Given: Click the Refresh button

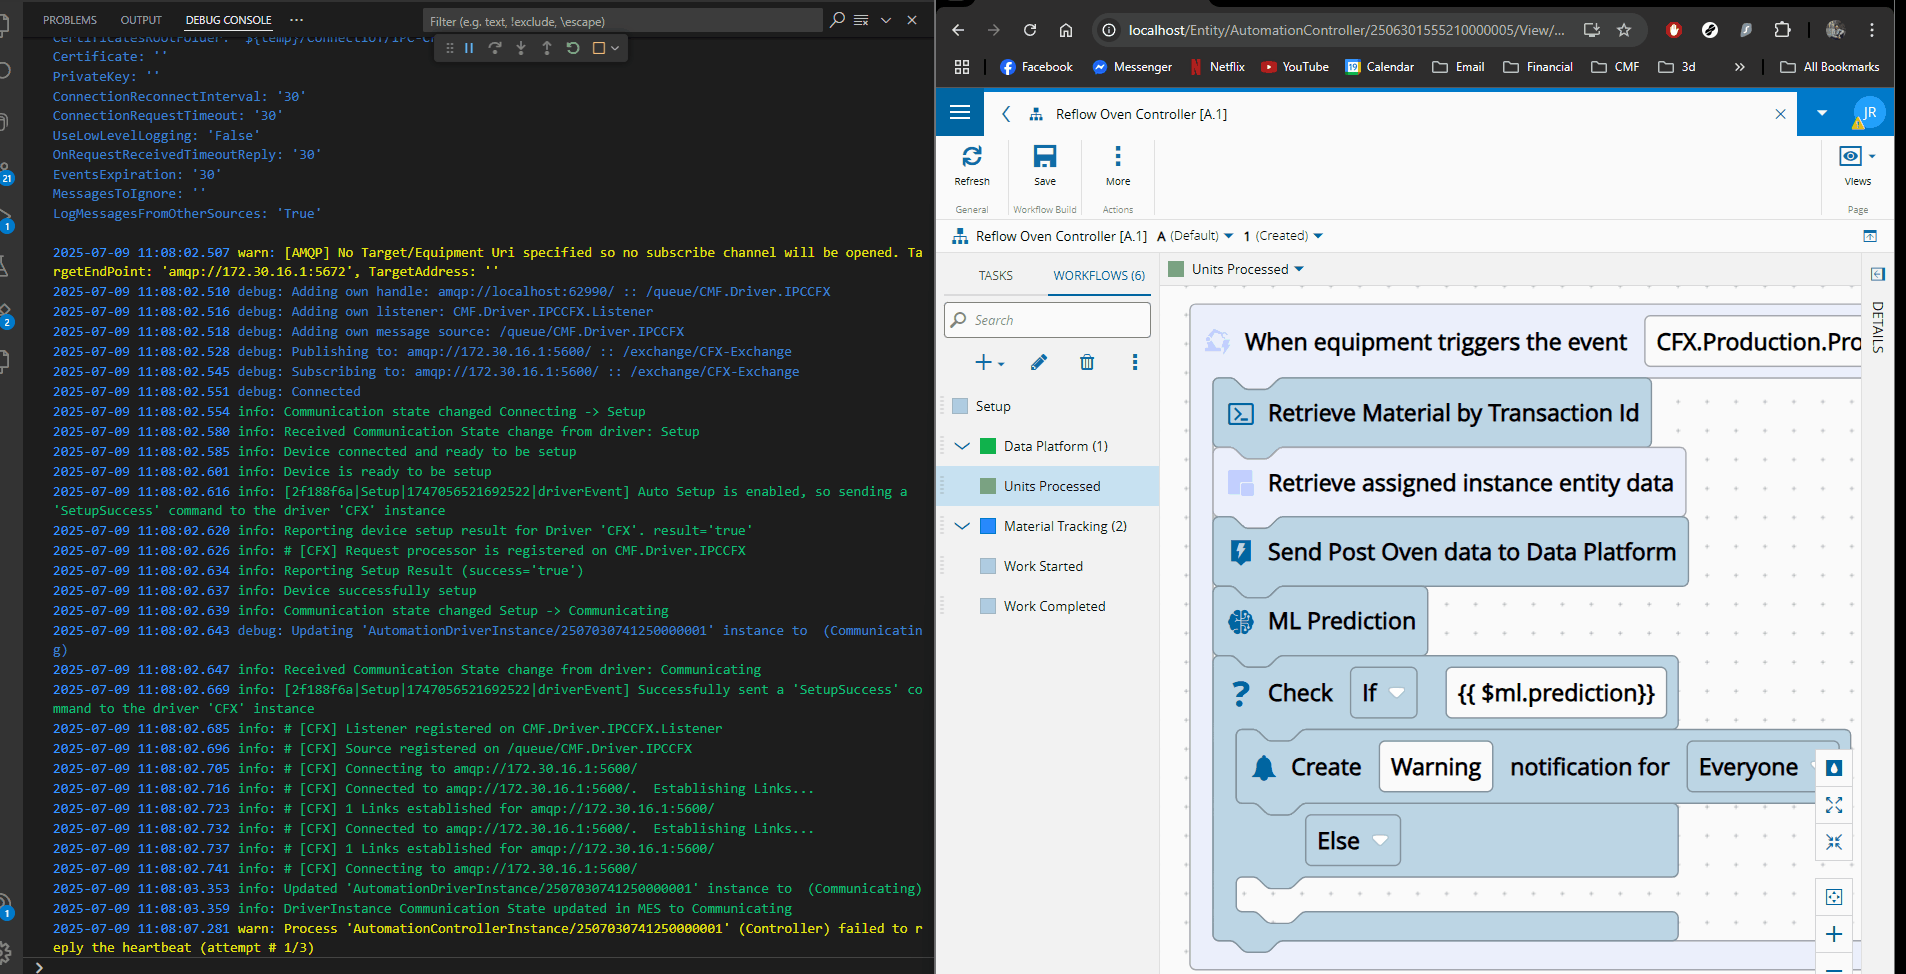Looking at the screenshot, I should [971, 165].
